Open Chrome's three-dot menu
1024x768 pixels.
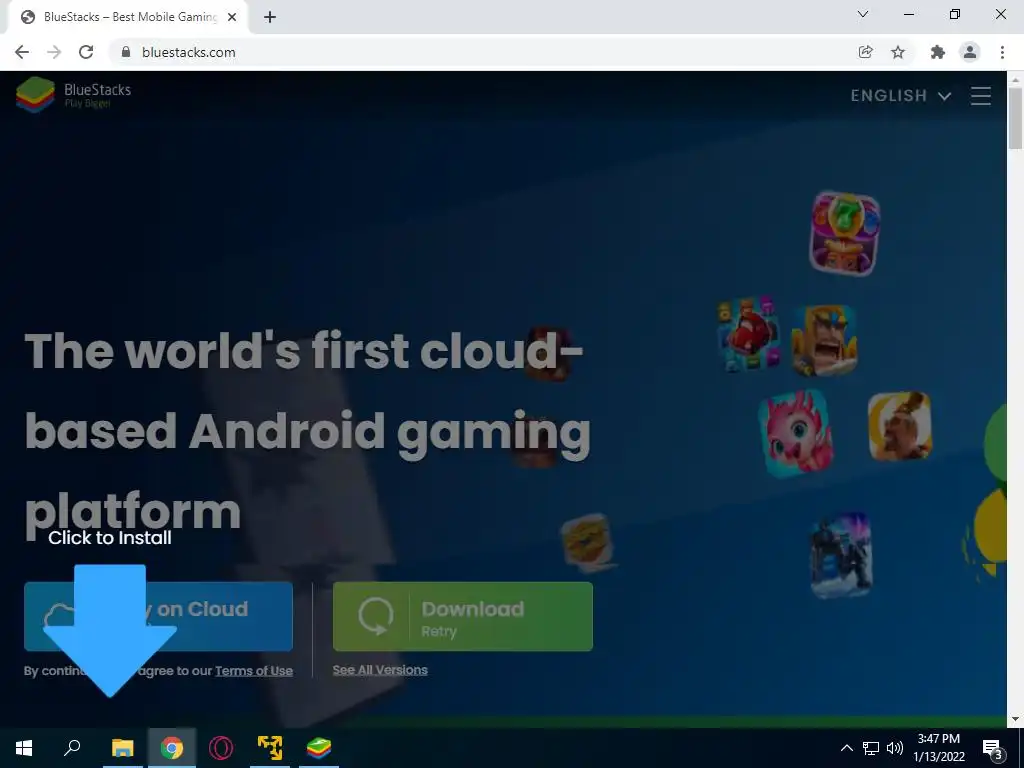1002,52
